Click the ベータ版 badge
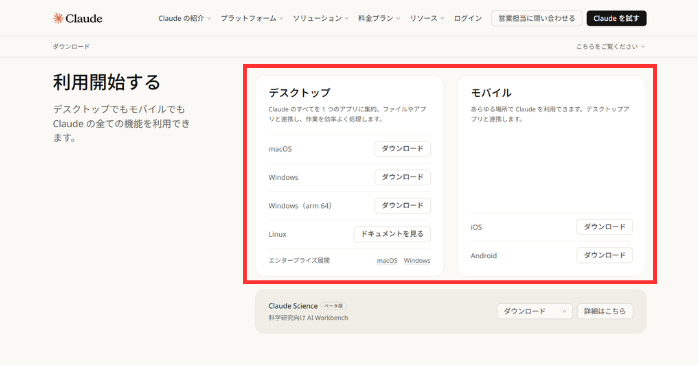The width and height of the screenshot is (698, 365). tap(333, 306)
